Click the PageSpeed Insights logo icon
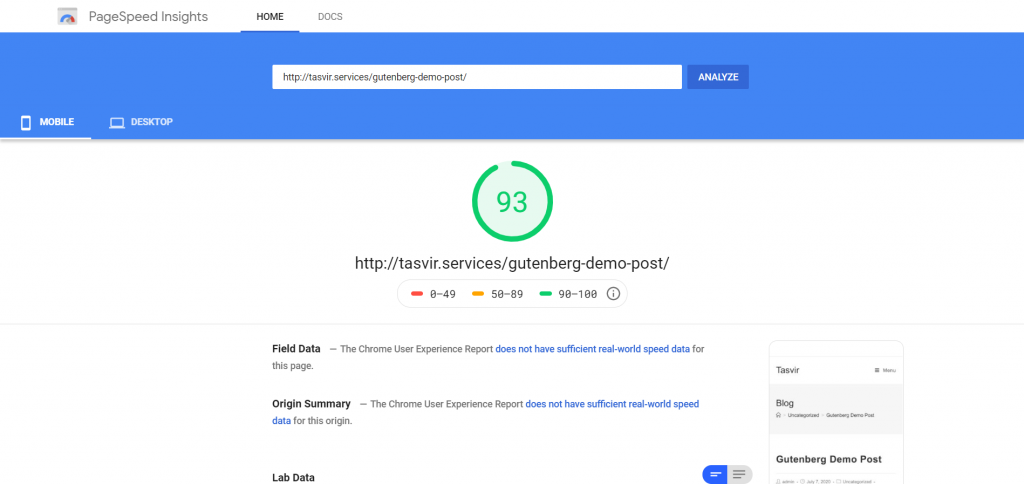Screen dimensions: 1024x484 coord(67,16)
